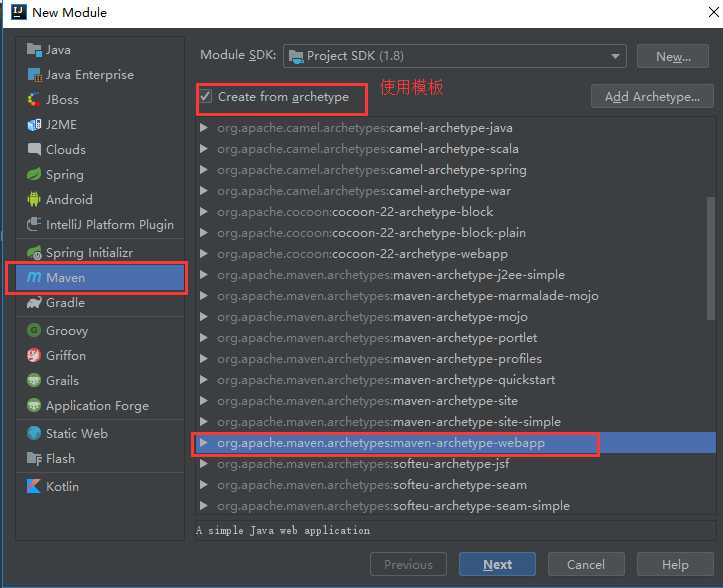
Task: Expand softeu-archetype-seam-simple node
Action: [x=203, y=505]
